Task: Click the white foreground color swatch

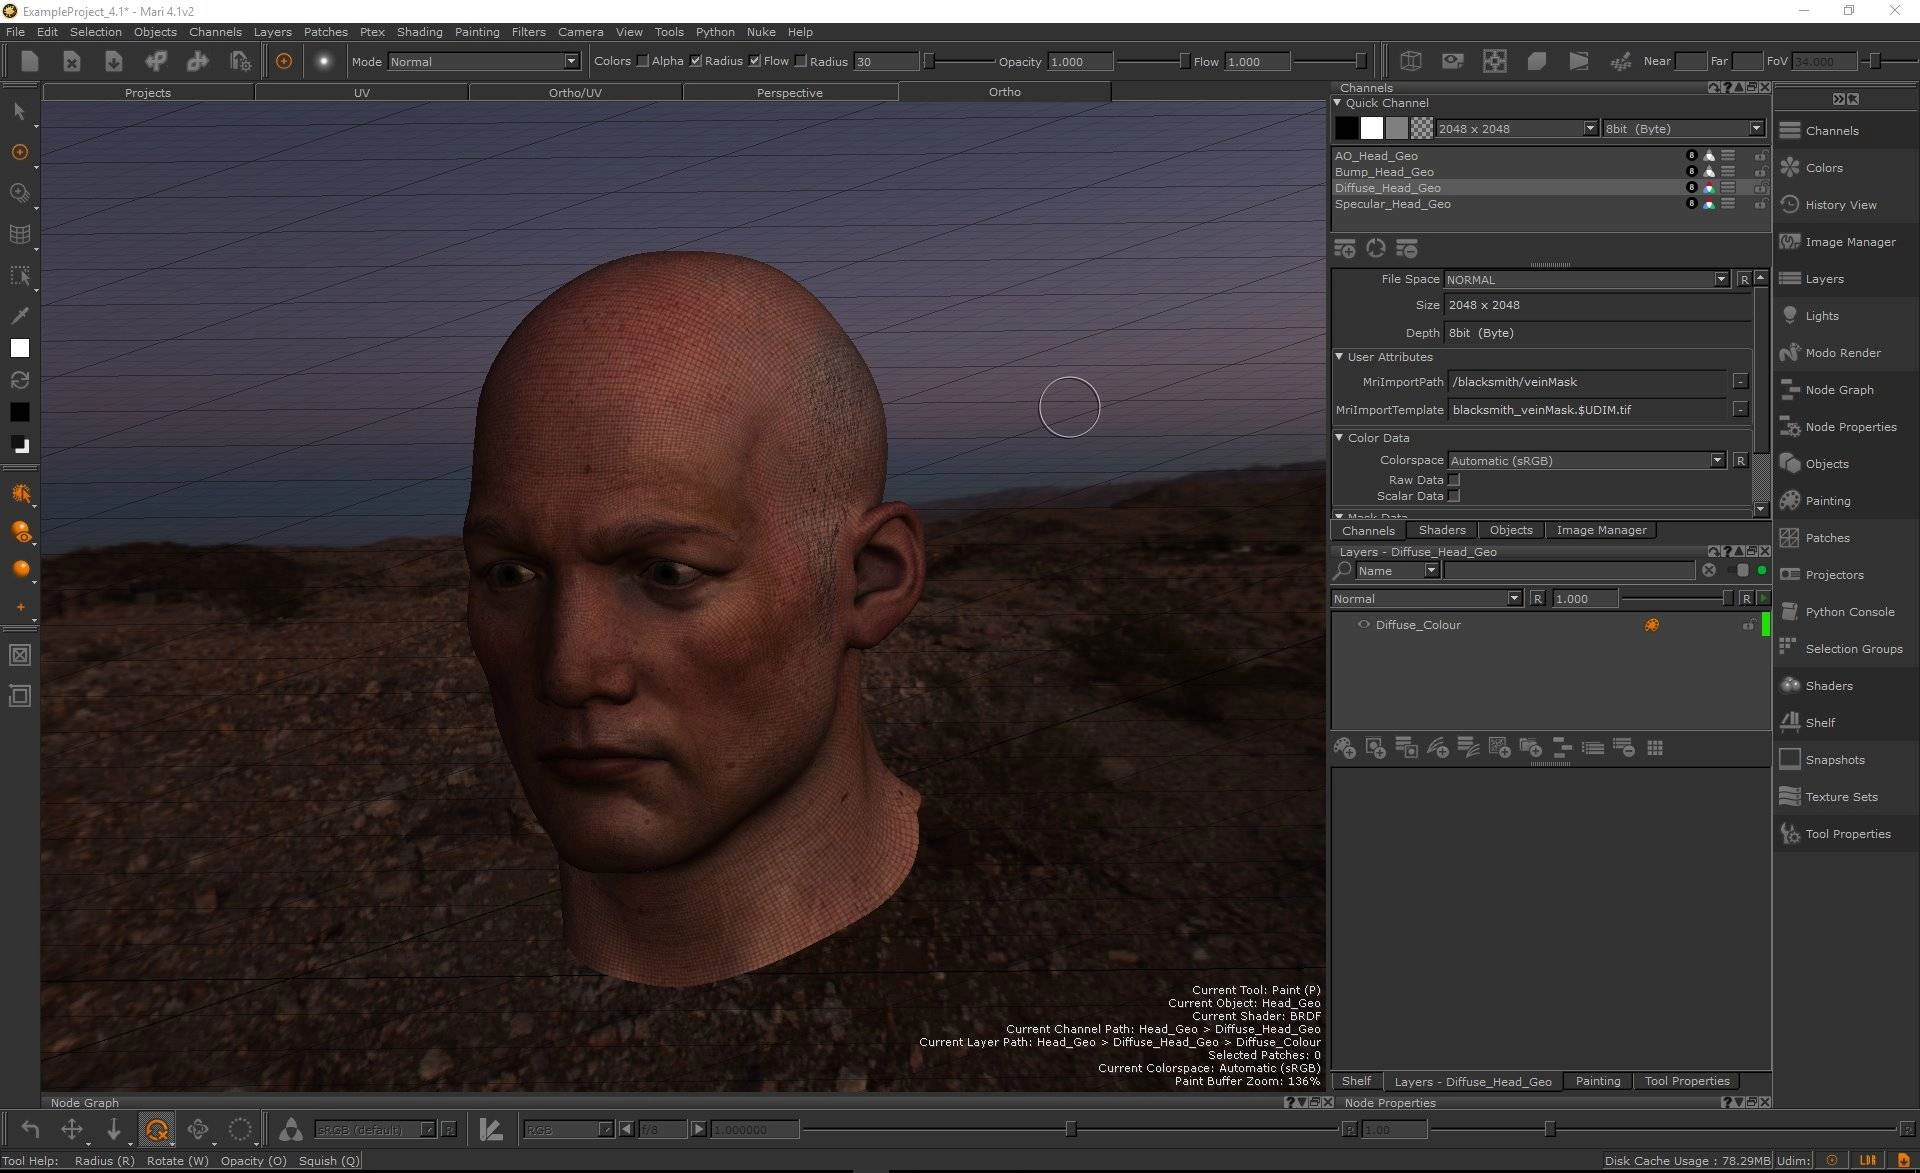Action: pyautogui.click(x=20, y=348)
